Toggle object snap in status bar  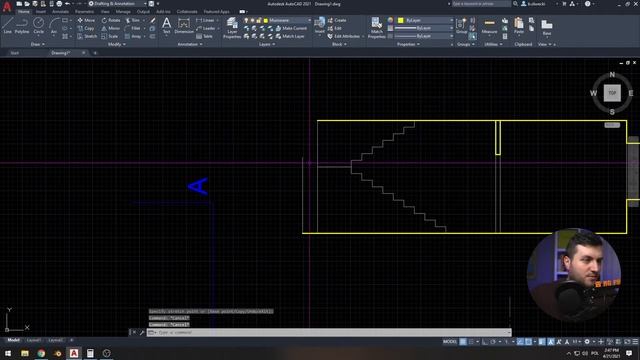coord(528,342)
